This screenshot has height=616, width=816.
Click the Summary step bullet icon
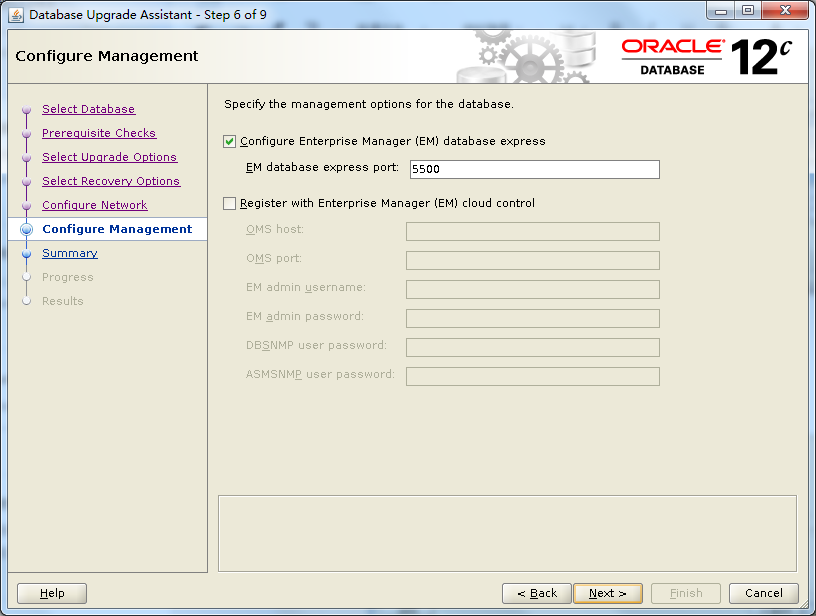(26, 253)
